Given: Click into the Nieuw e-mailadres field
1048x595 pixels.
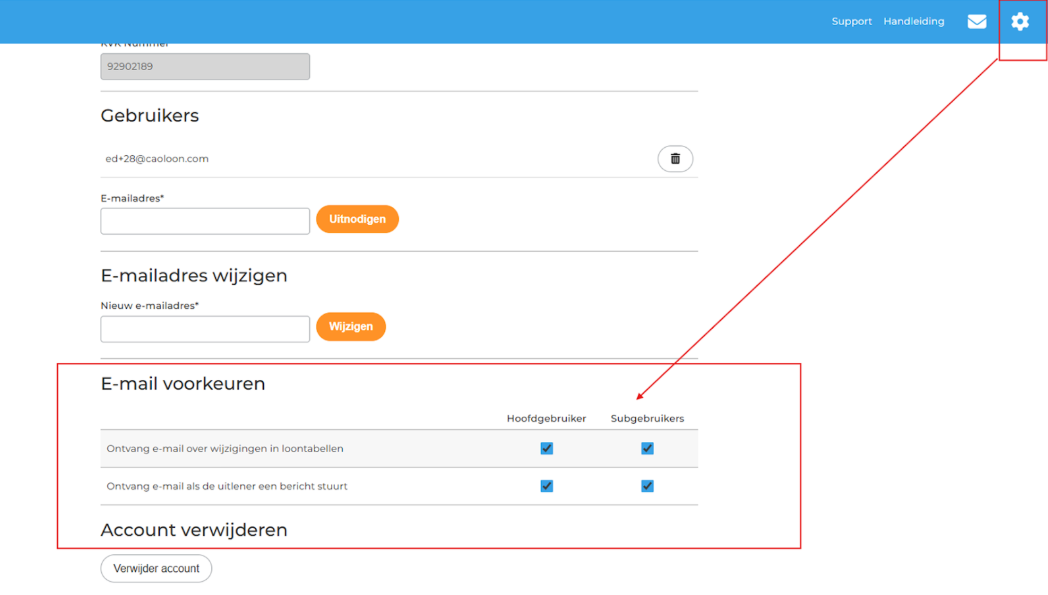Looking at the screenshot, I should [205, 329].
